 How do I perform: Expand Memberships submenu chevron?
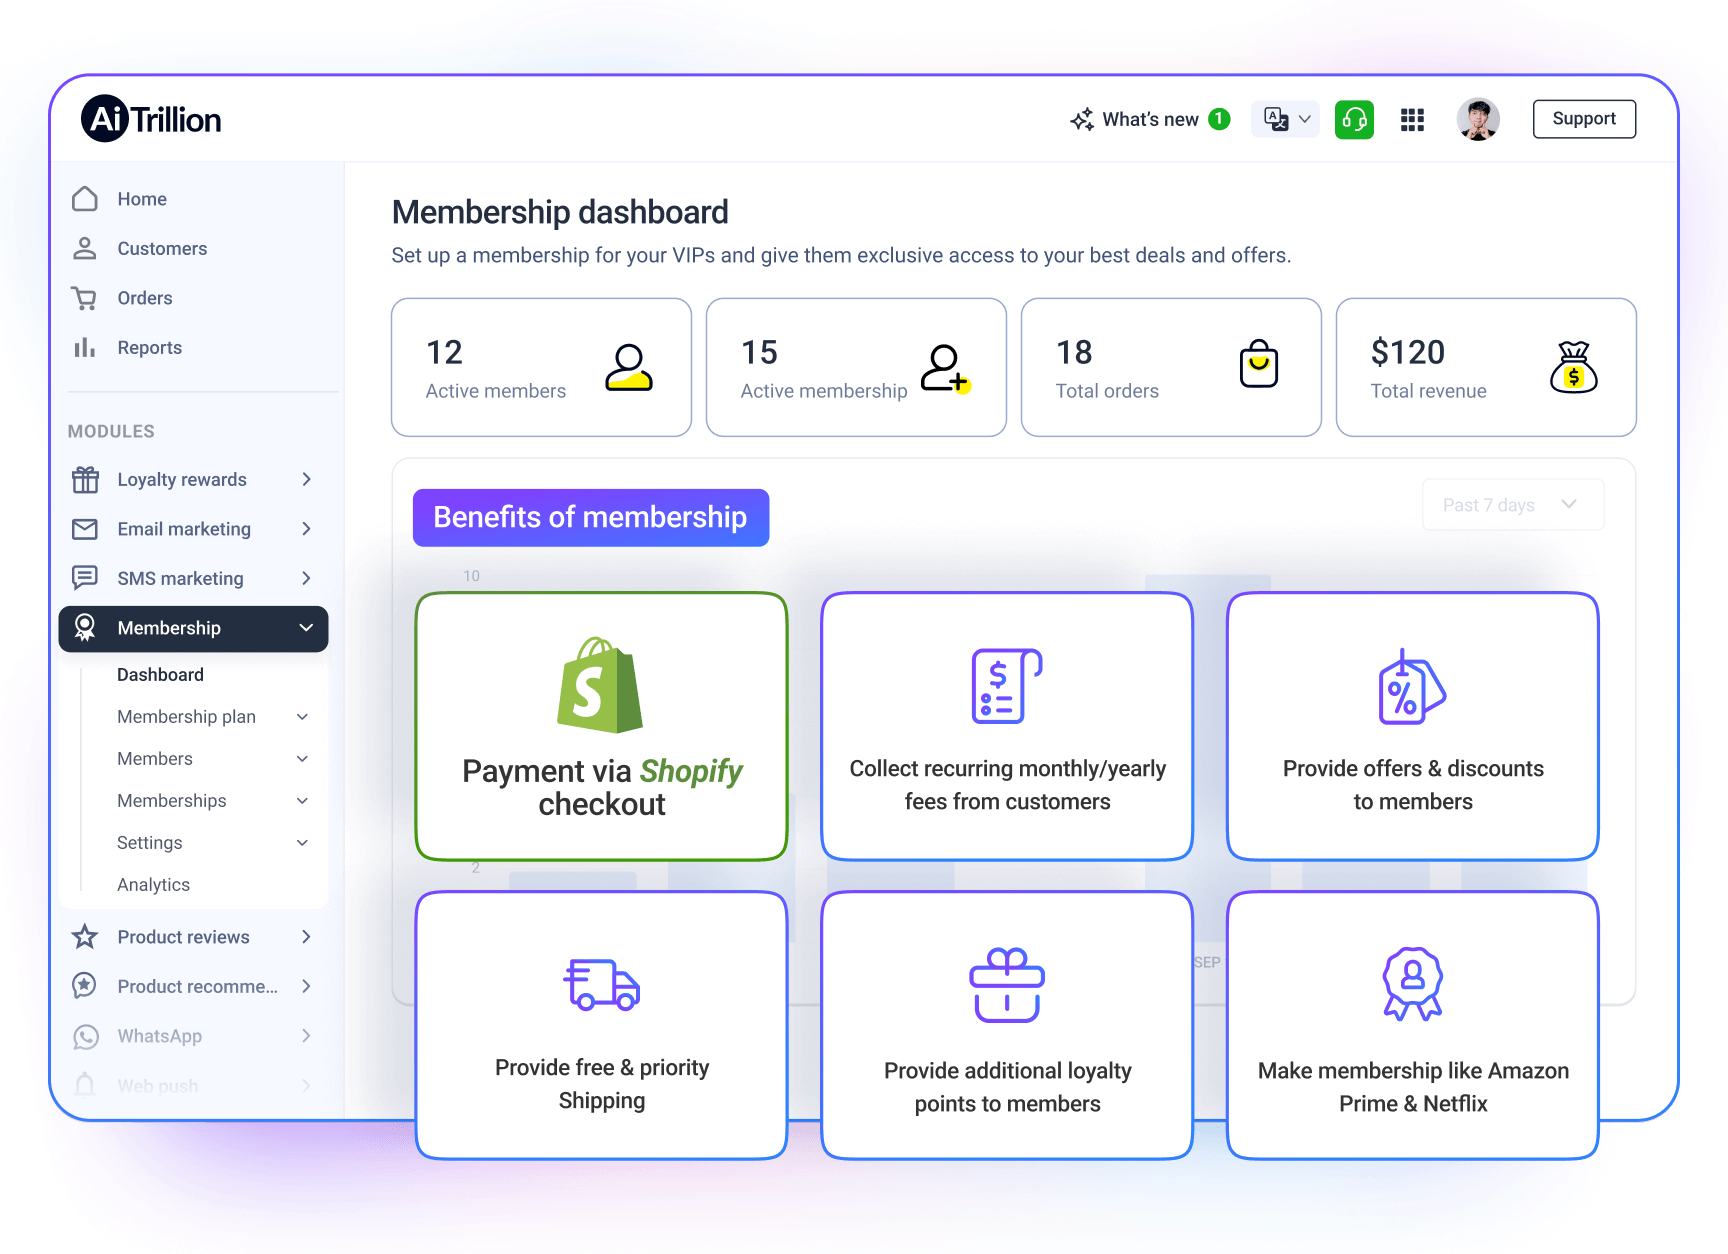pyautogui.click(x=302, y=801)
